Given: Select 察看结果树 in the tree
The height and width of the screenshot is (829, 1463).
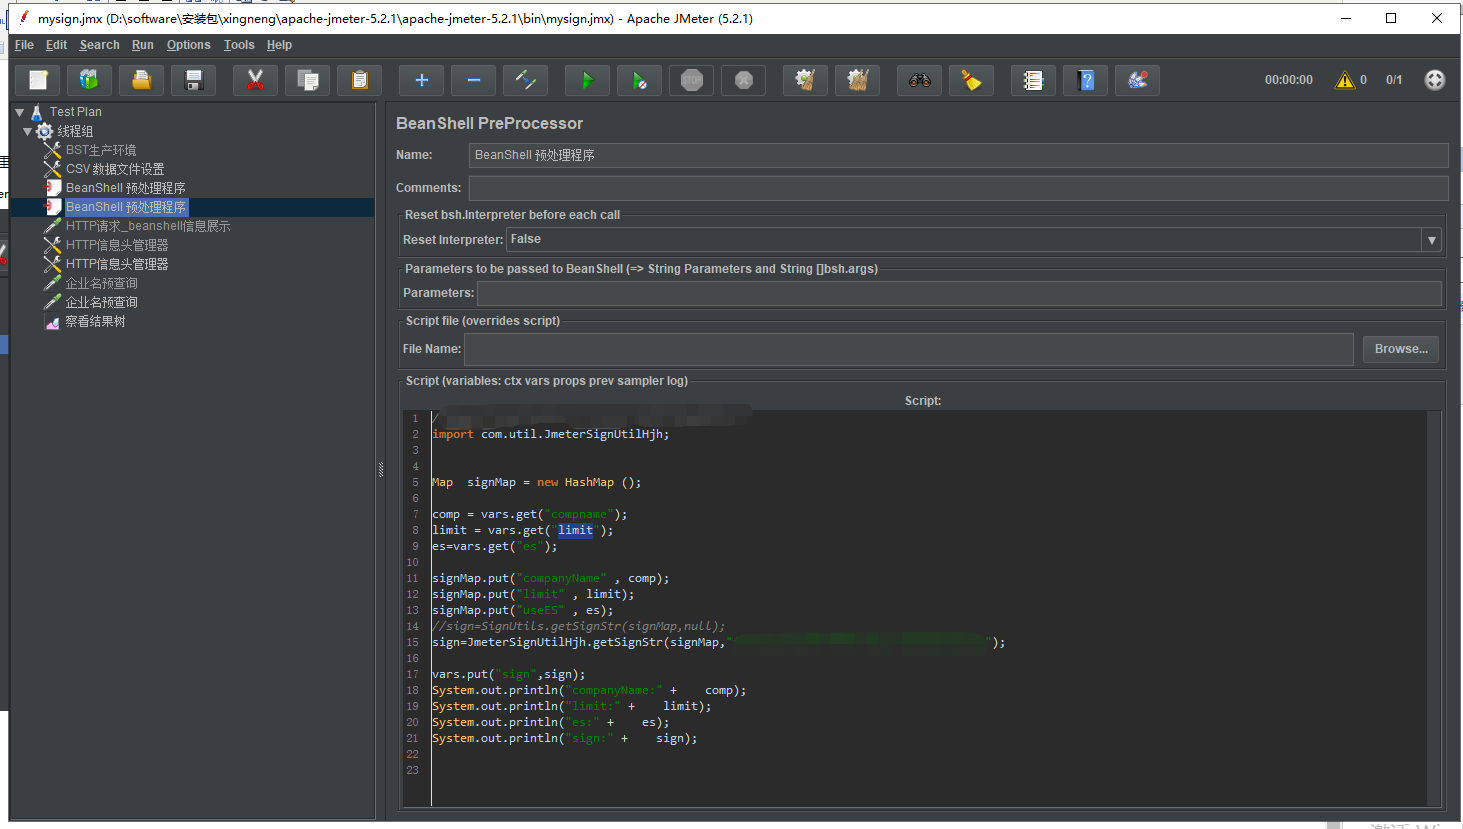Looking at the screenshot, I should (x=95, y=322).
